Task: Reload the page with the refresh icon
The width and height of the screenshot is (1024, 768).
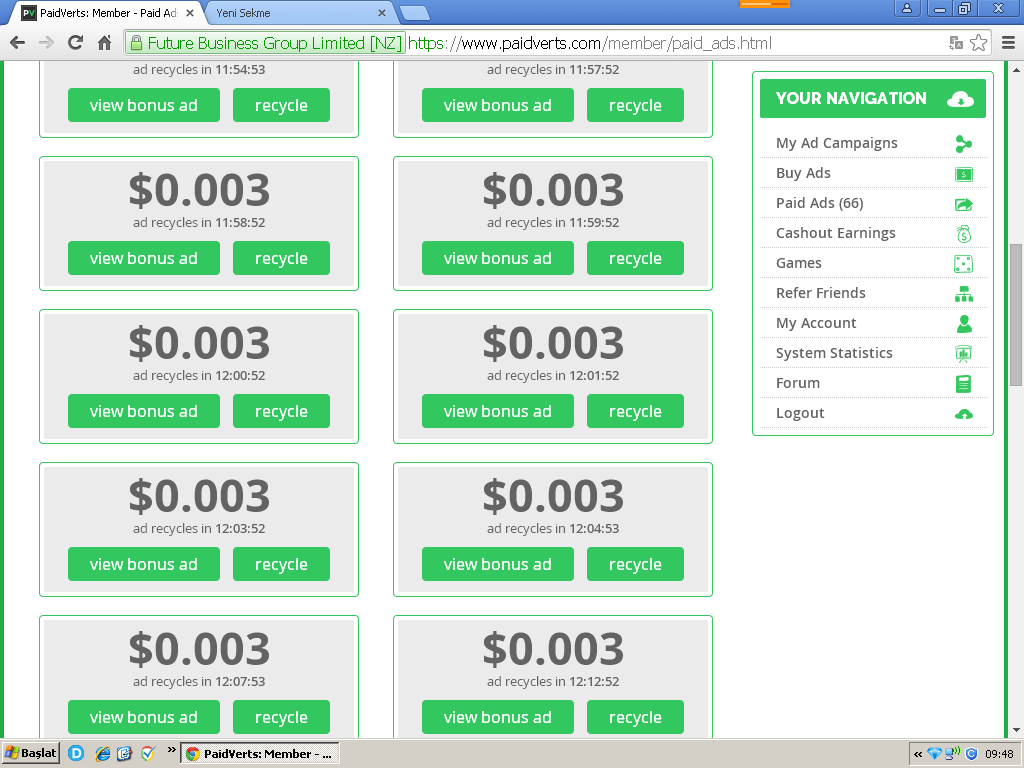Action: coord(76,43)
